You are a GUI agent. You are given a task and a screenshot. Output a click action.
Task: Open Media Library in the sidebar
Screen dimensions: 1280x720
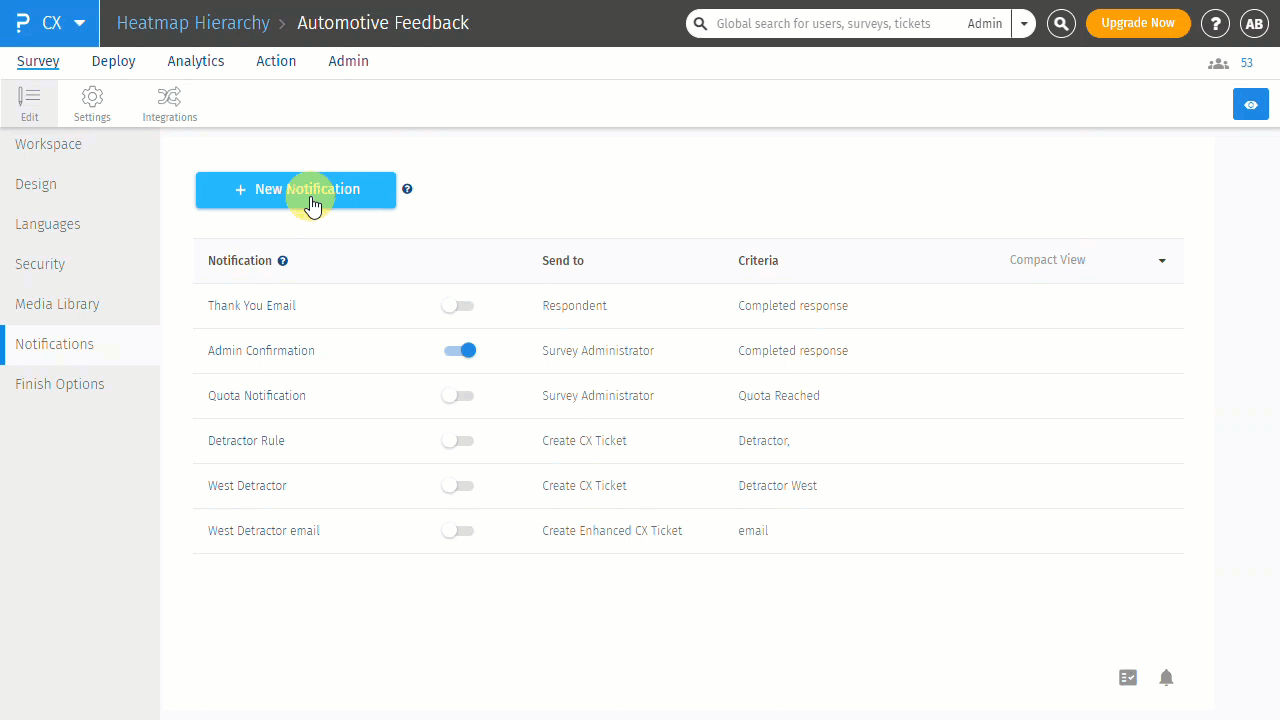tap(57, 304)
